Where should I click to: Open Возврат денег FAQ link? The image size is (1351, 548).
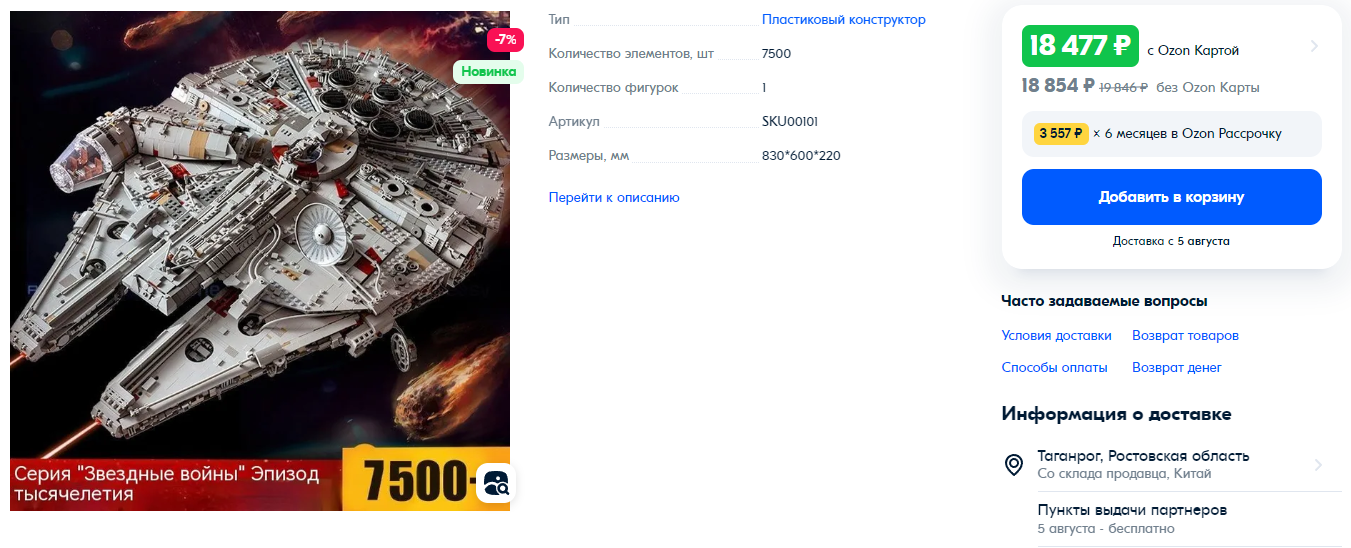tap(1177, 367)
